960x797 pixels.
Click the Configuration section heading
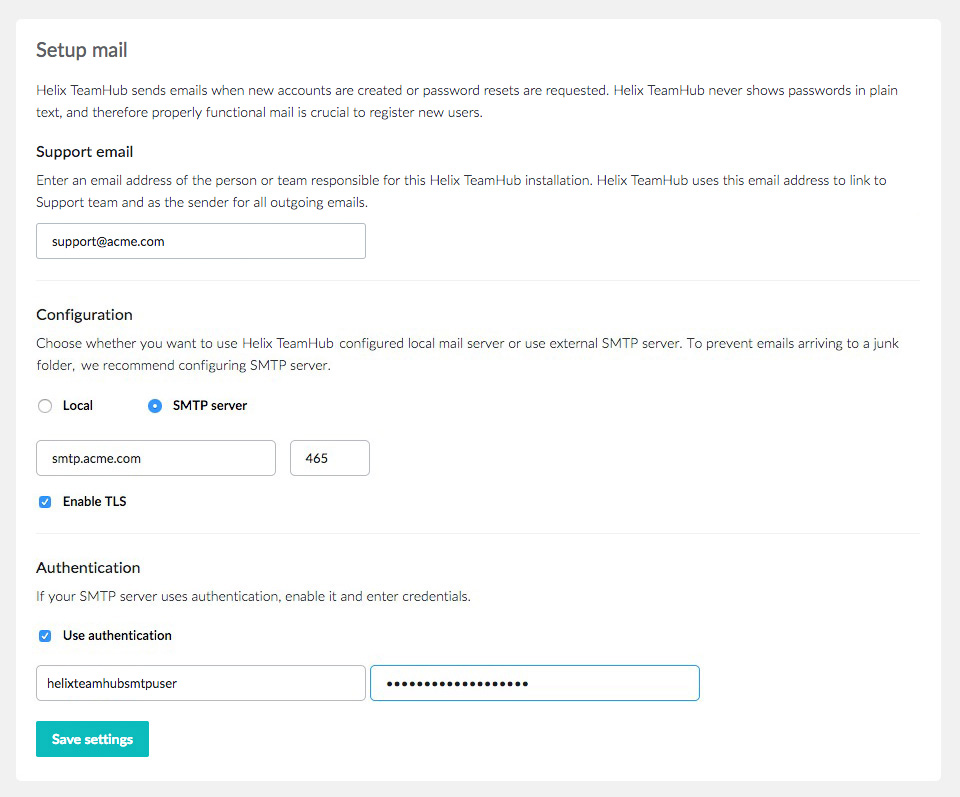[x=84, y=314]
